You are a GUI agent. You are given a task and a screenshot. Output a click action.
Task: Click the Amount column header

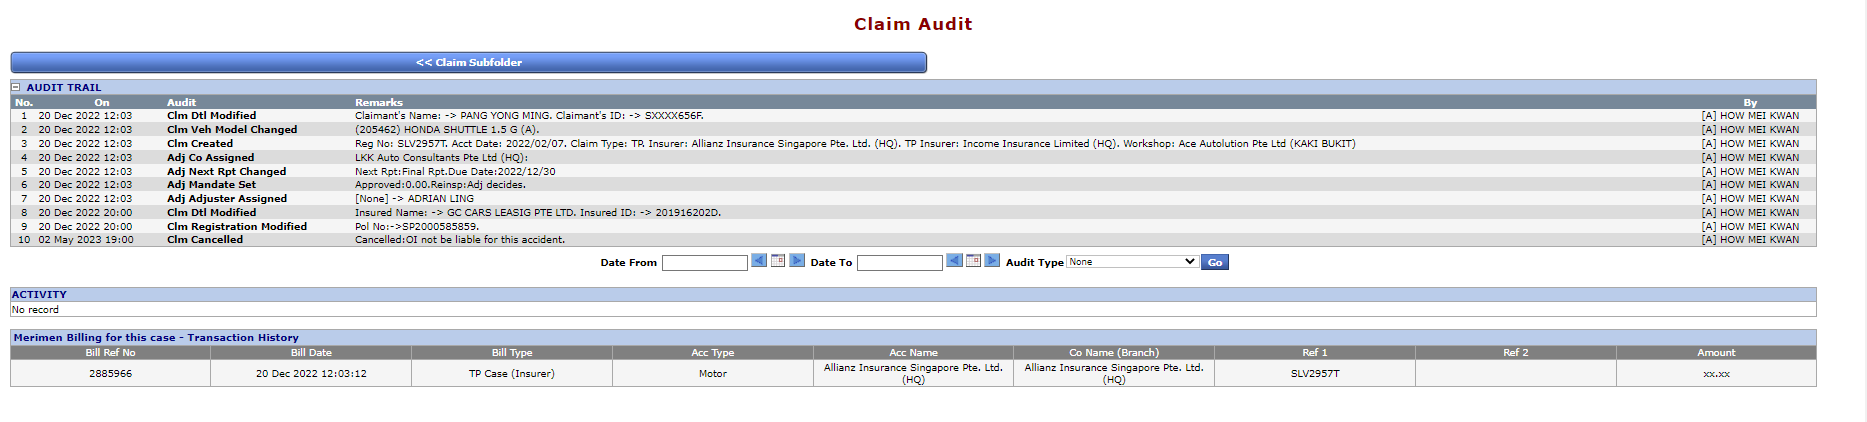(1715, 353)
